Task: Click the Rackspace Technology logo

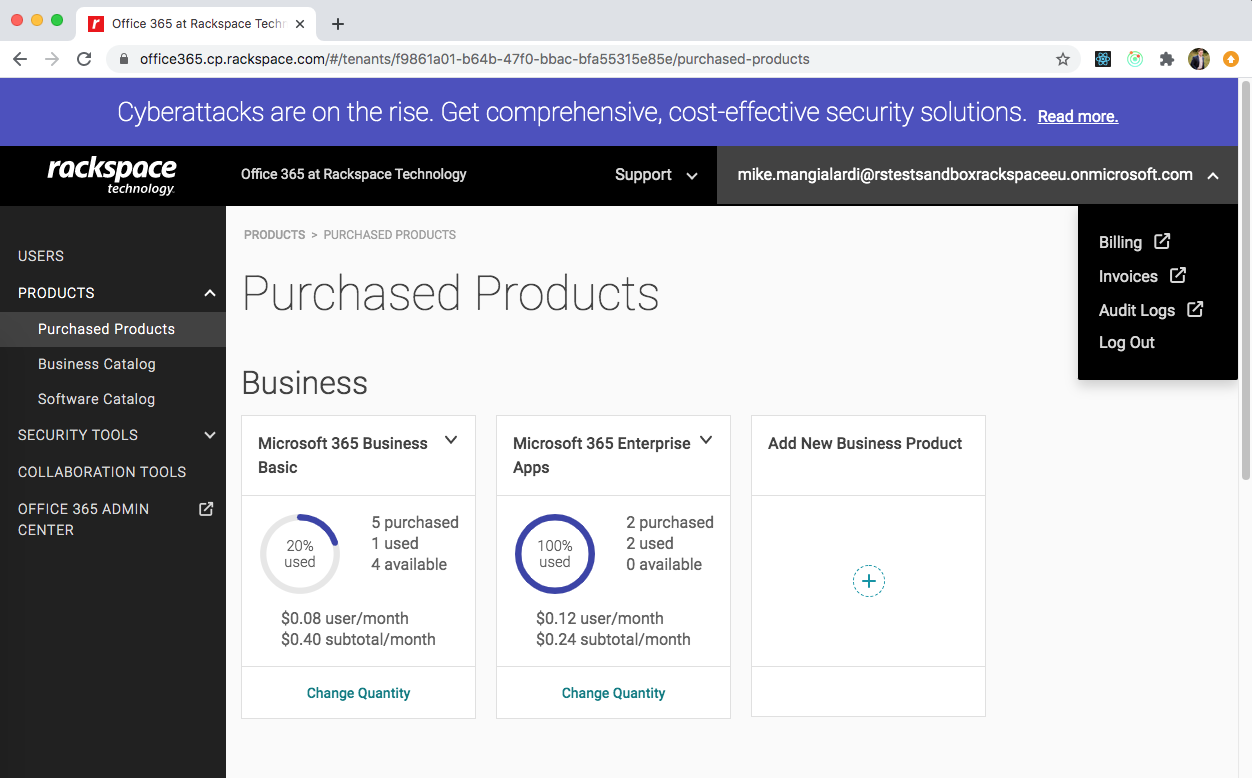Action: pyautogui.click(x=112, y=175)
